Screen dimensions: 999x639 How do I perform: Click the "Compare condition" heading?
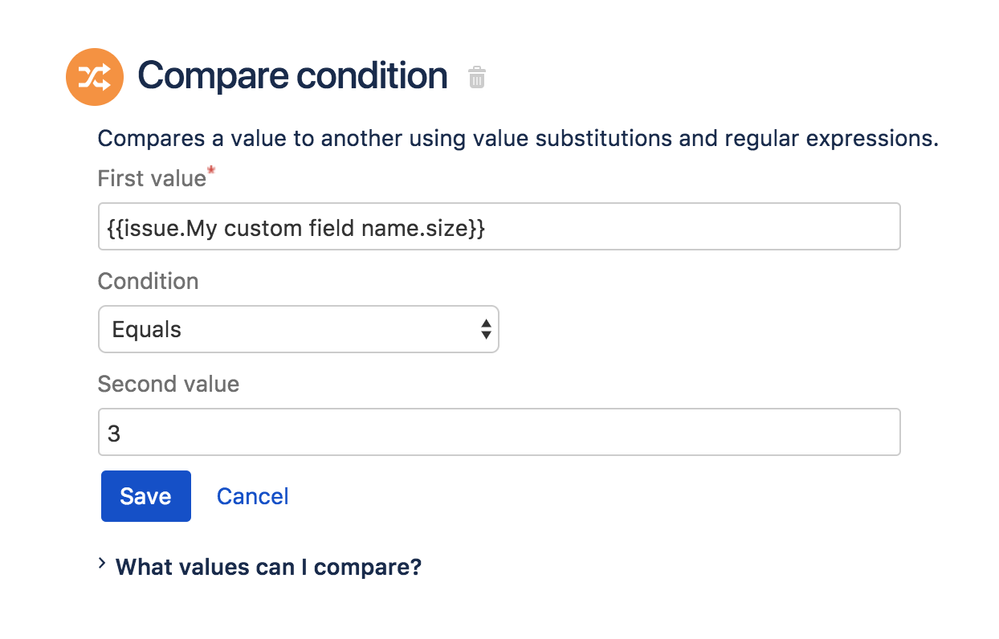tap(292, 76)
